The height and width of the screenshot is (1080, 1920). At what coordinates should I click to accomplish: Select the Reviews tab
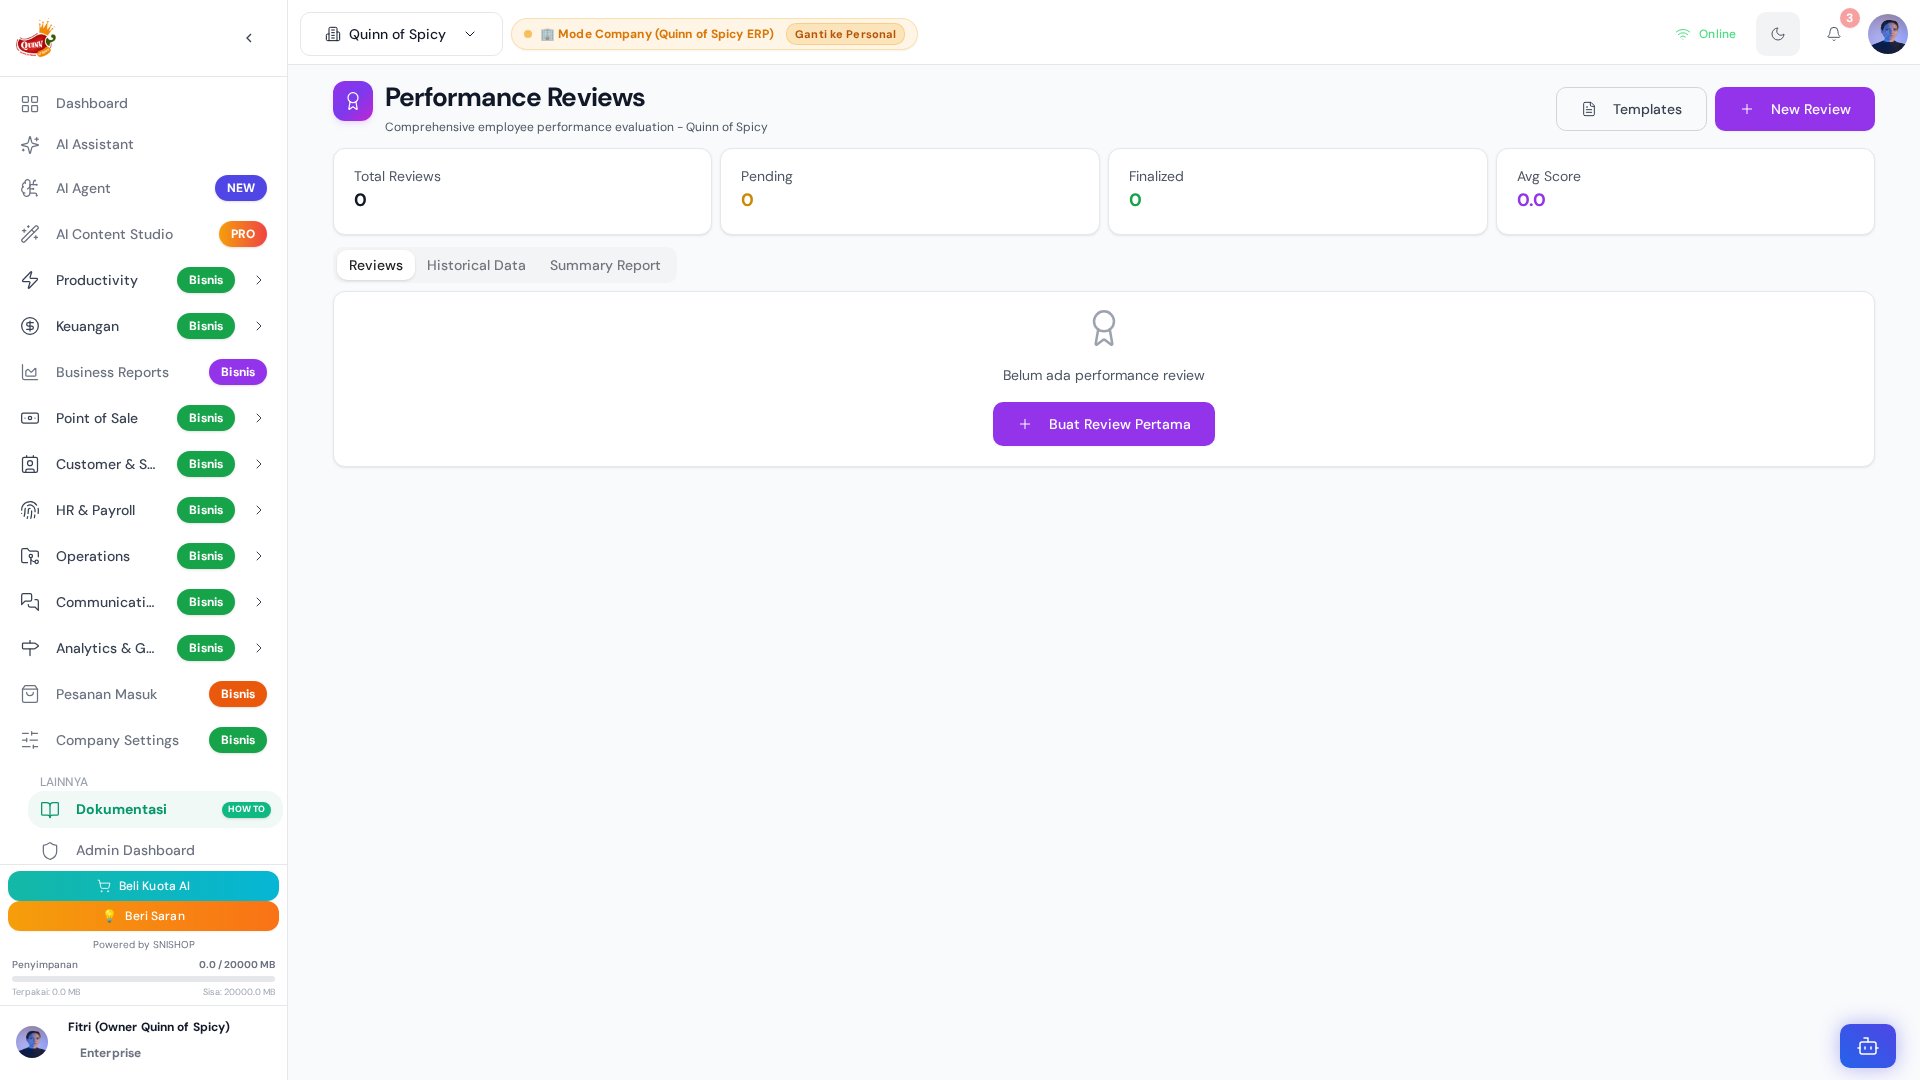point(376,265)
